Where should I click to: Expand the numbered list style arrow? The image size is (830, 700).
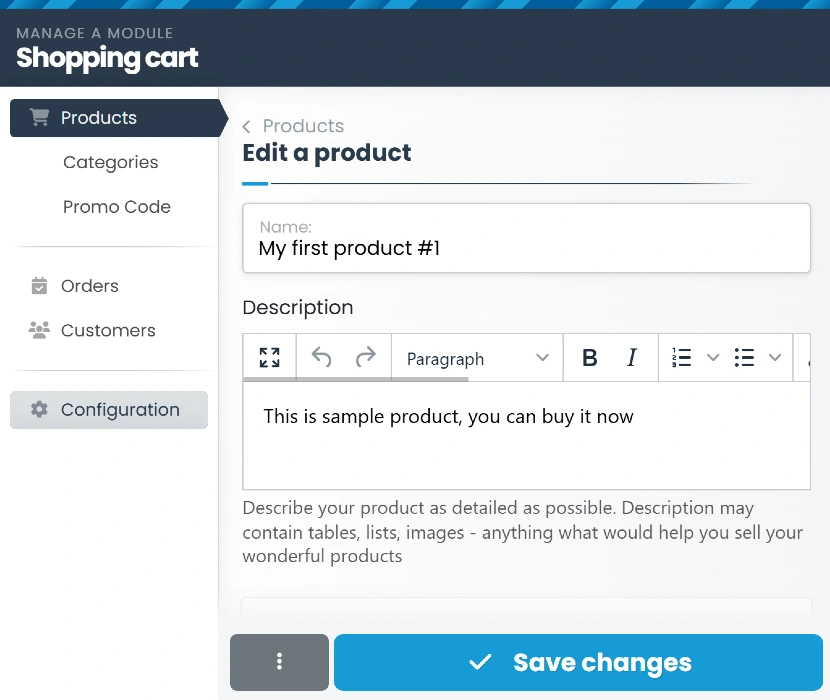(713, 358)
